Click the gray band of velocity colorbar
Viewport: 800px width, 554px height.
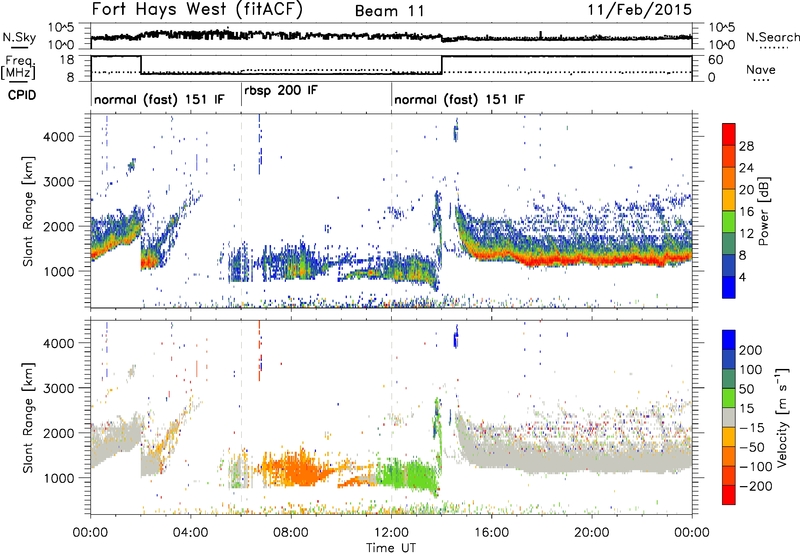point(729,417)
